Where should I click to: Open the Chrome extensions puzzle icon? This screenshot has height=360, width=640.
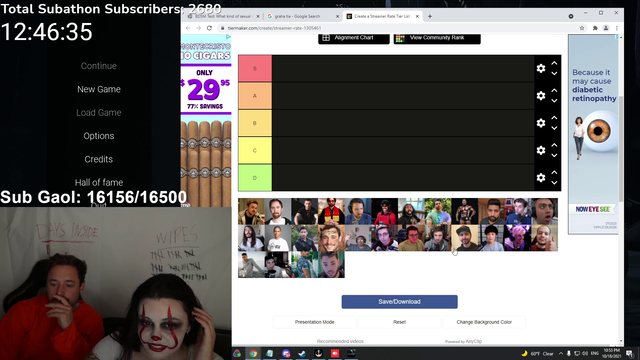(x=595, y=28)
